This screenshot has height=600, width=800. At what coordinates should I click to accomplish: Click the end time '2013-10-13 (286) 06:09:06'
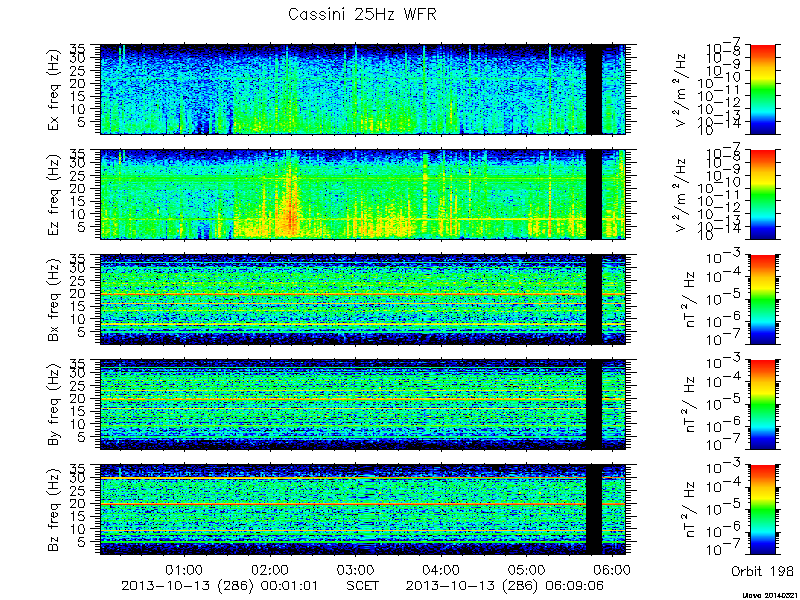(505, 585)
